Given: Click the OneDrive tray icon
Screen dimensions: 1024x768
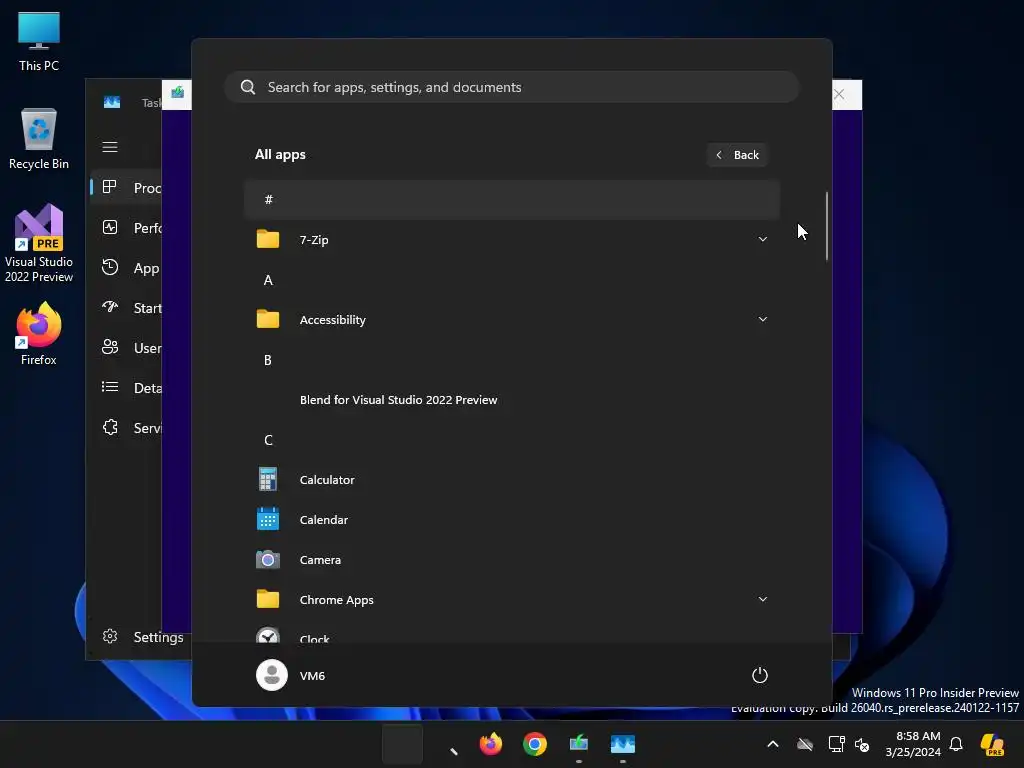Looking at the screenshot, I should click(x=805, y=744).
